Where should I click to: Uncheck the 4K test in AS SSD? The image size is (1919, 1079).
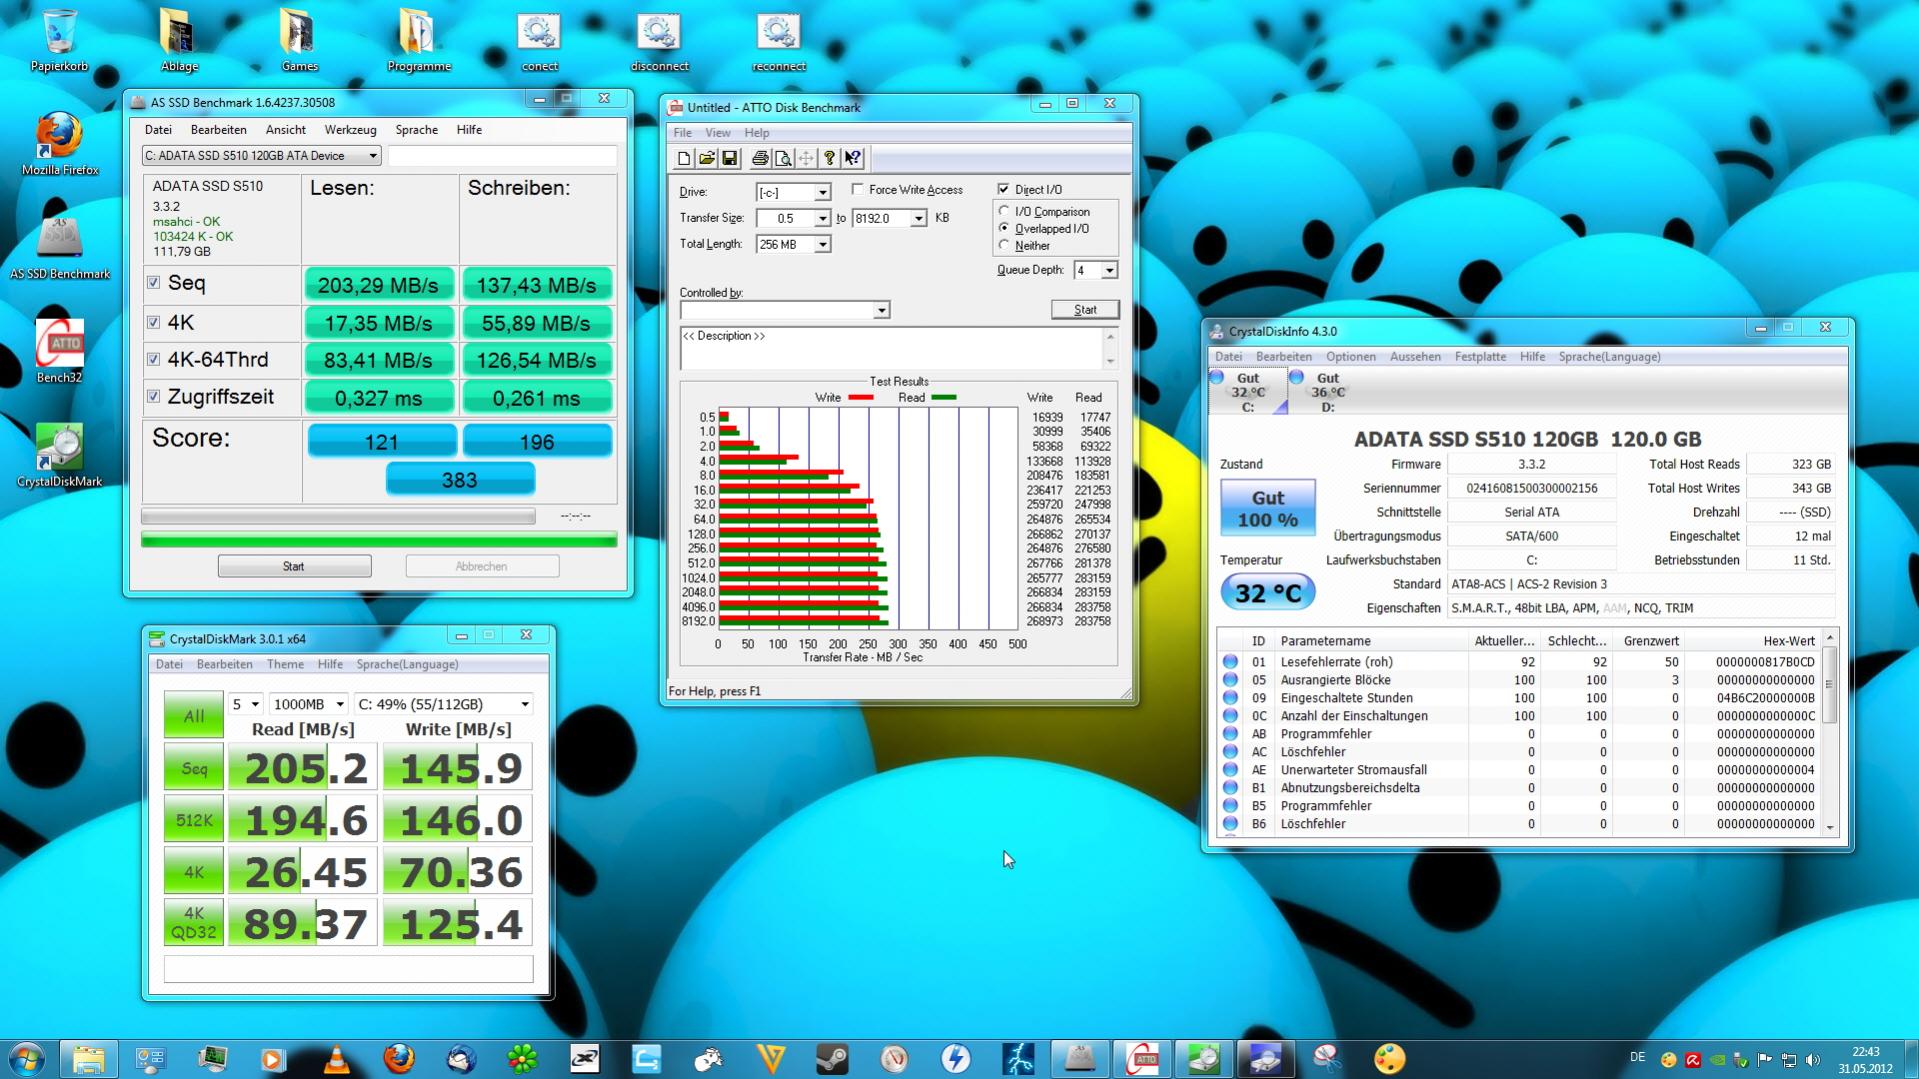[x=153, y=322]
